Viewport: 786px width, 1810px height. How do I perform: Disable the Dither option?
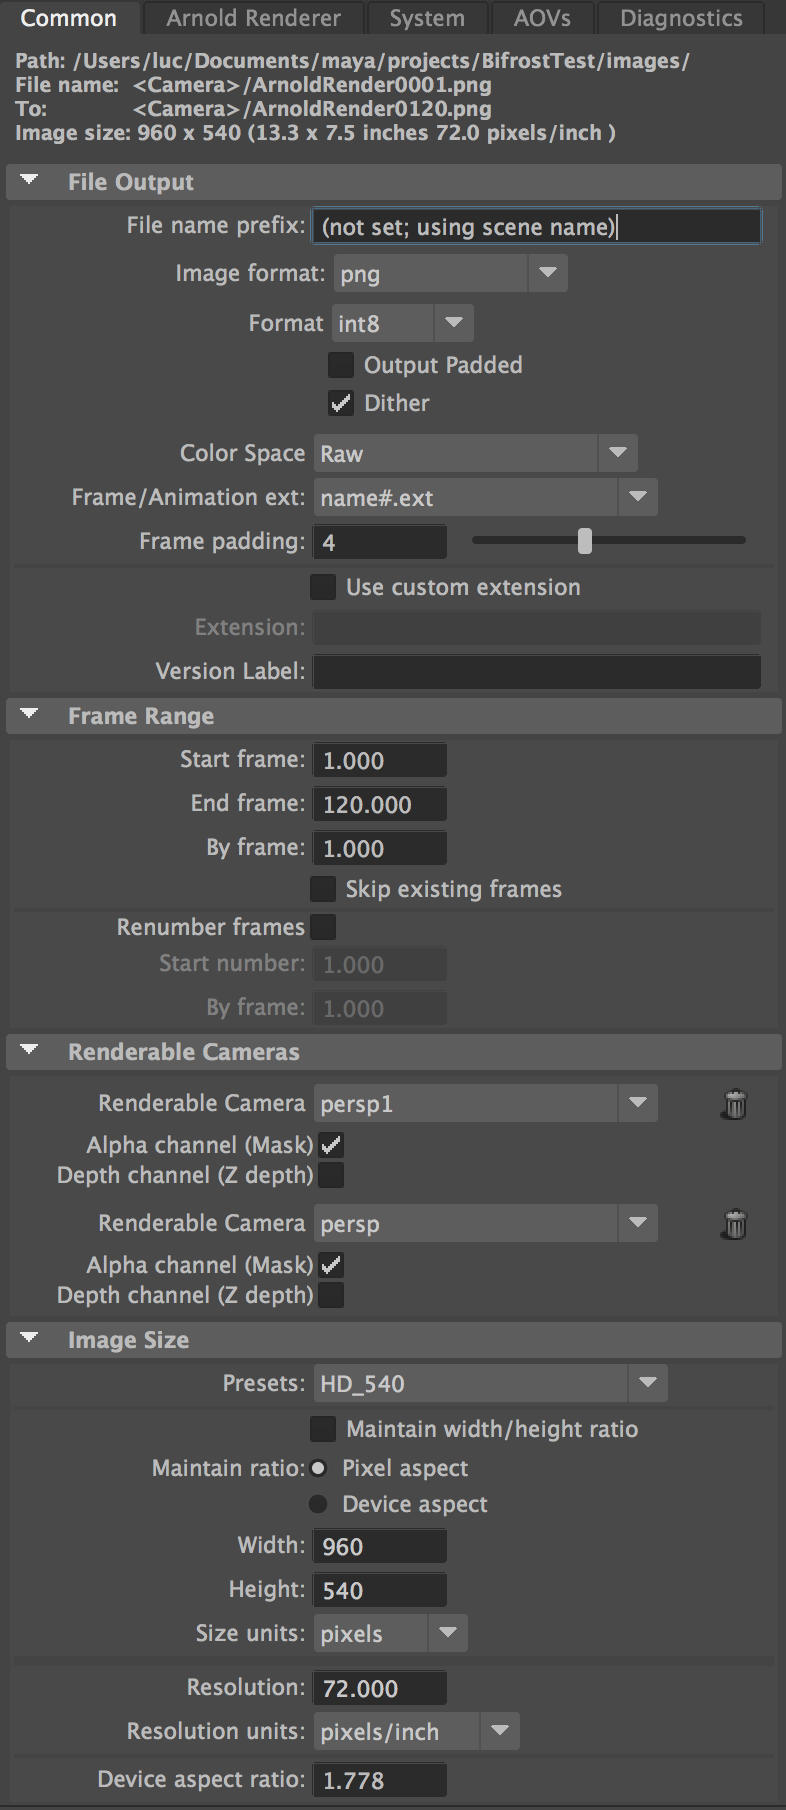tap(340, 403)
